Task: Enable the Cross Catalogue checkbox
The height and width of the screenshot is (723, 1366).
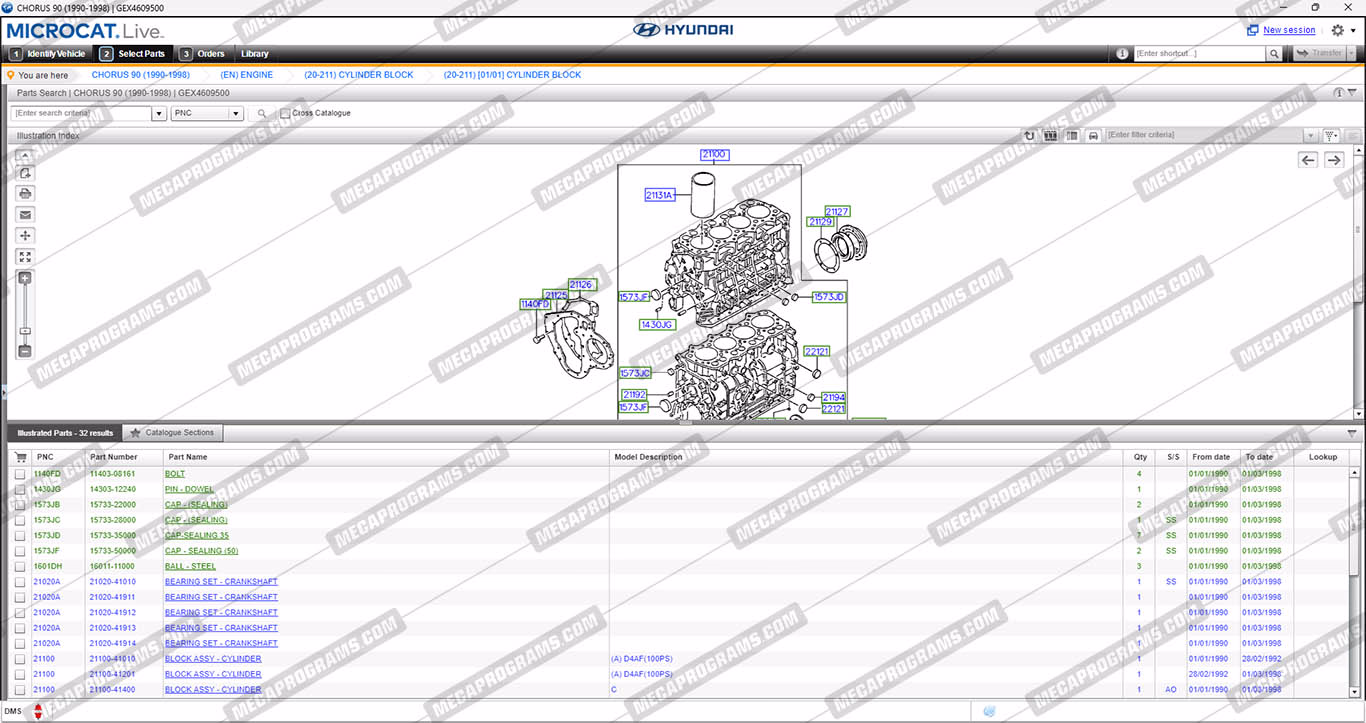Action: click(285, 114)
